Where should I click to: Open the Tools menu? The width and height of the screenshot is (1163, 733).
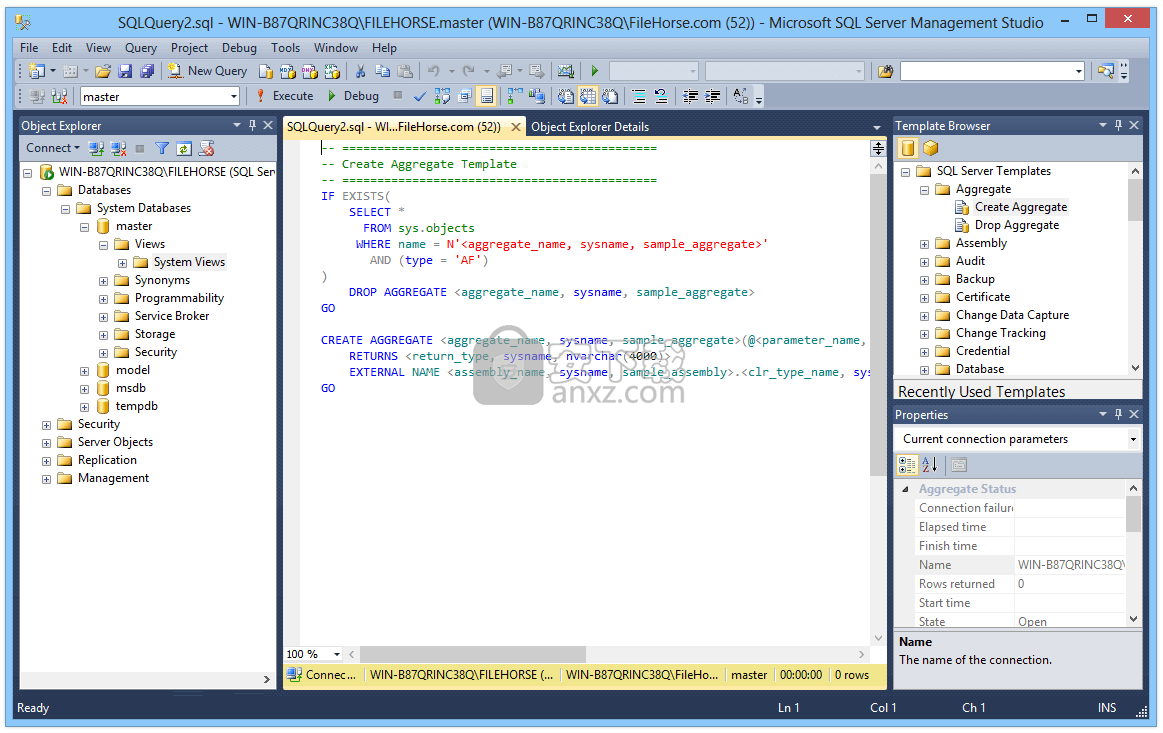tap(285, 47)
